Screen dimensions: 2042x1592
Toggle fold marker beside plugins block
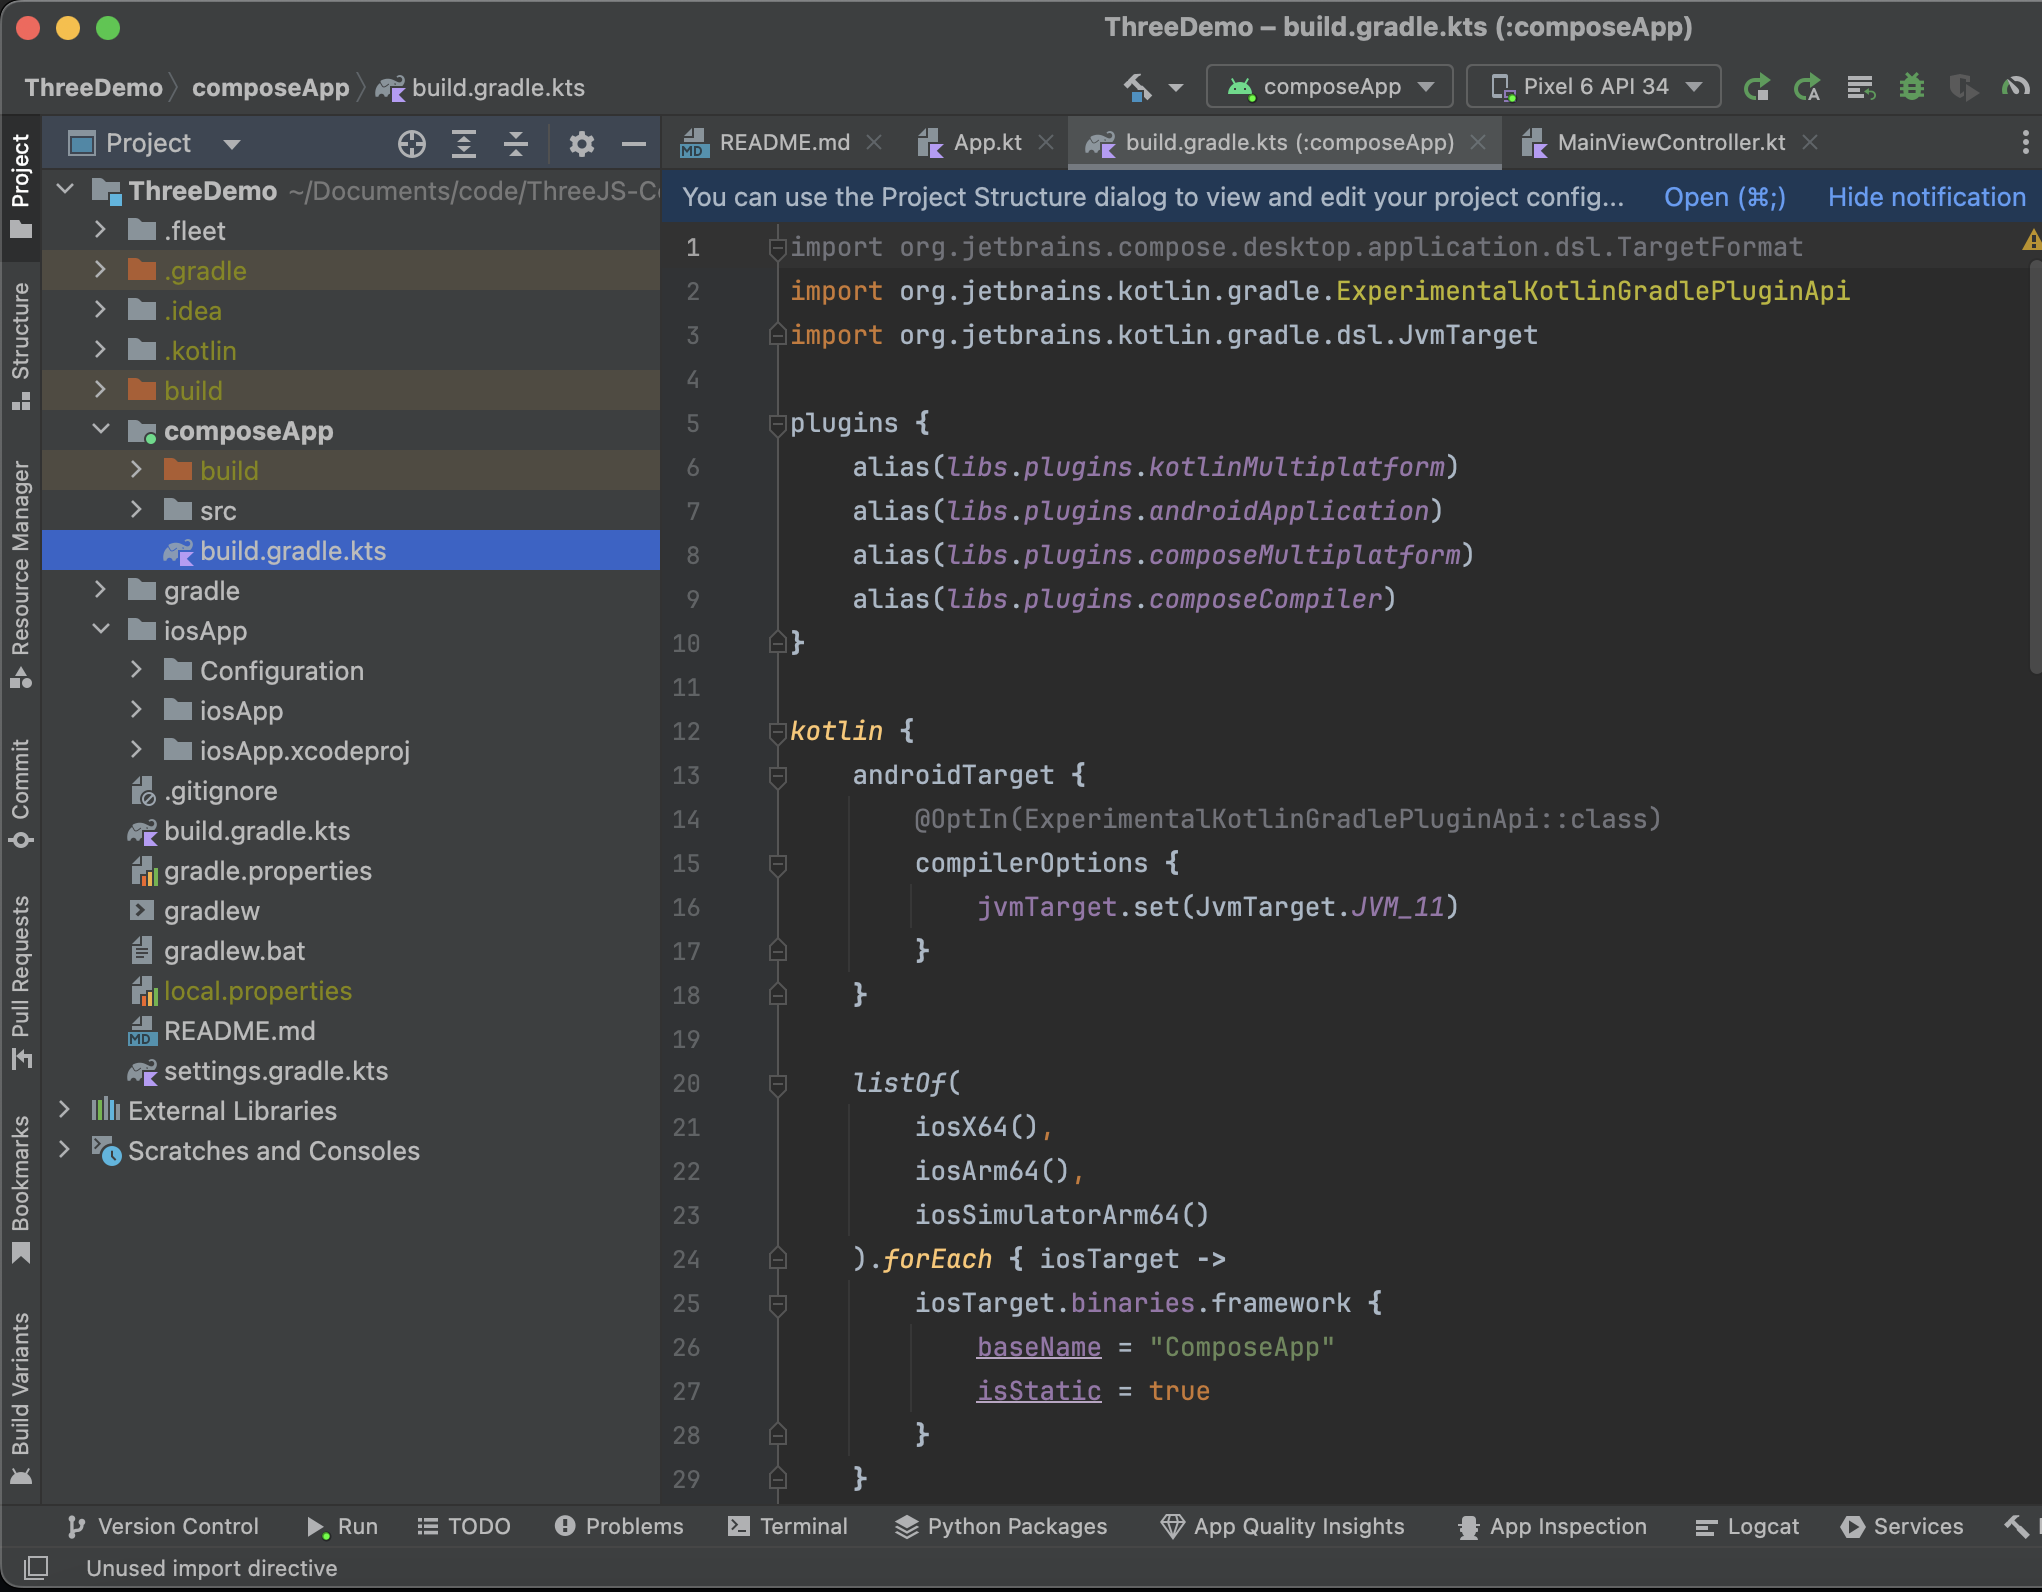(777, 424)
